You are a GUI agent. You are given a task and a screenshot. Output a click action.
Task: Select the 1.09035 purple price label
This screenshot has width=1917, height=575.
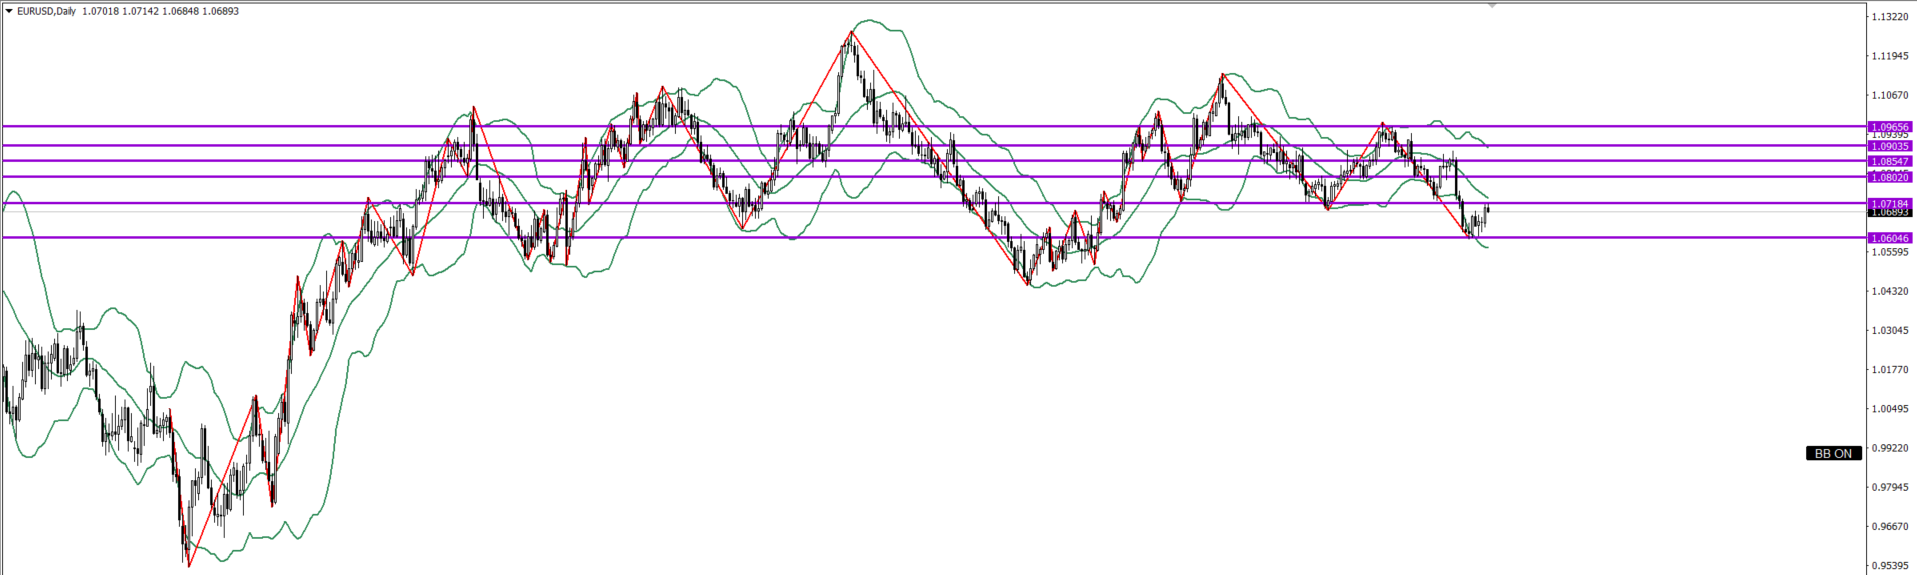tap(1890, 146)
